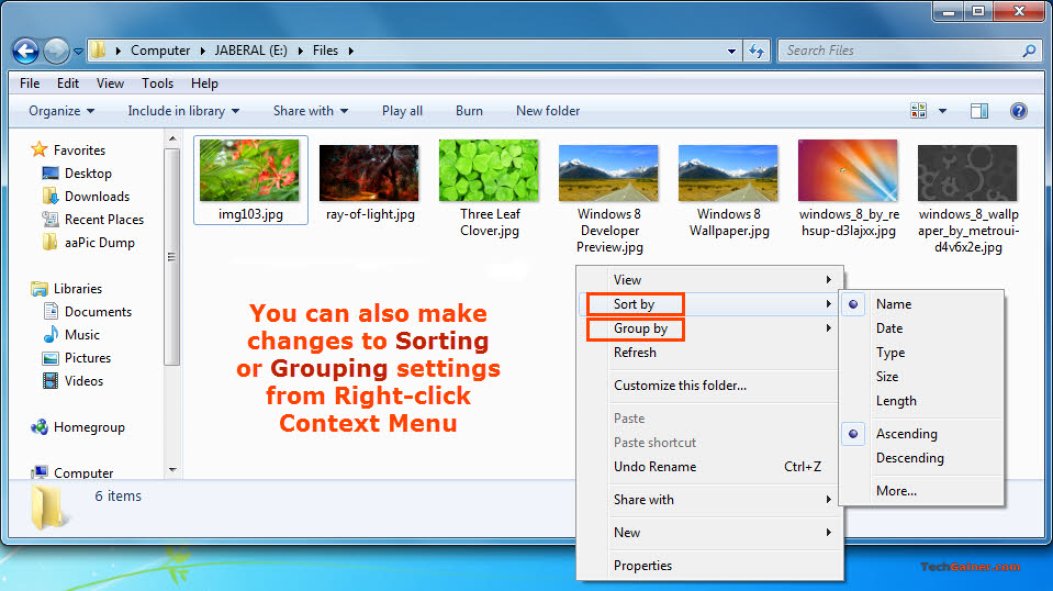Select Name as the sort criterion
The height and width of the screenshot is (591, 1053).
(x=893, y=304)
